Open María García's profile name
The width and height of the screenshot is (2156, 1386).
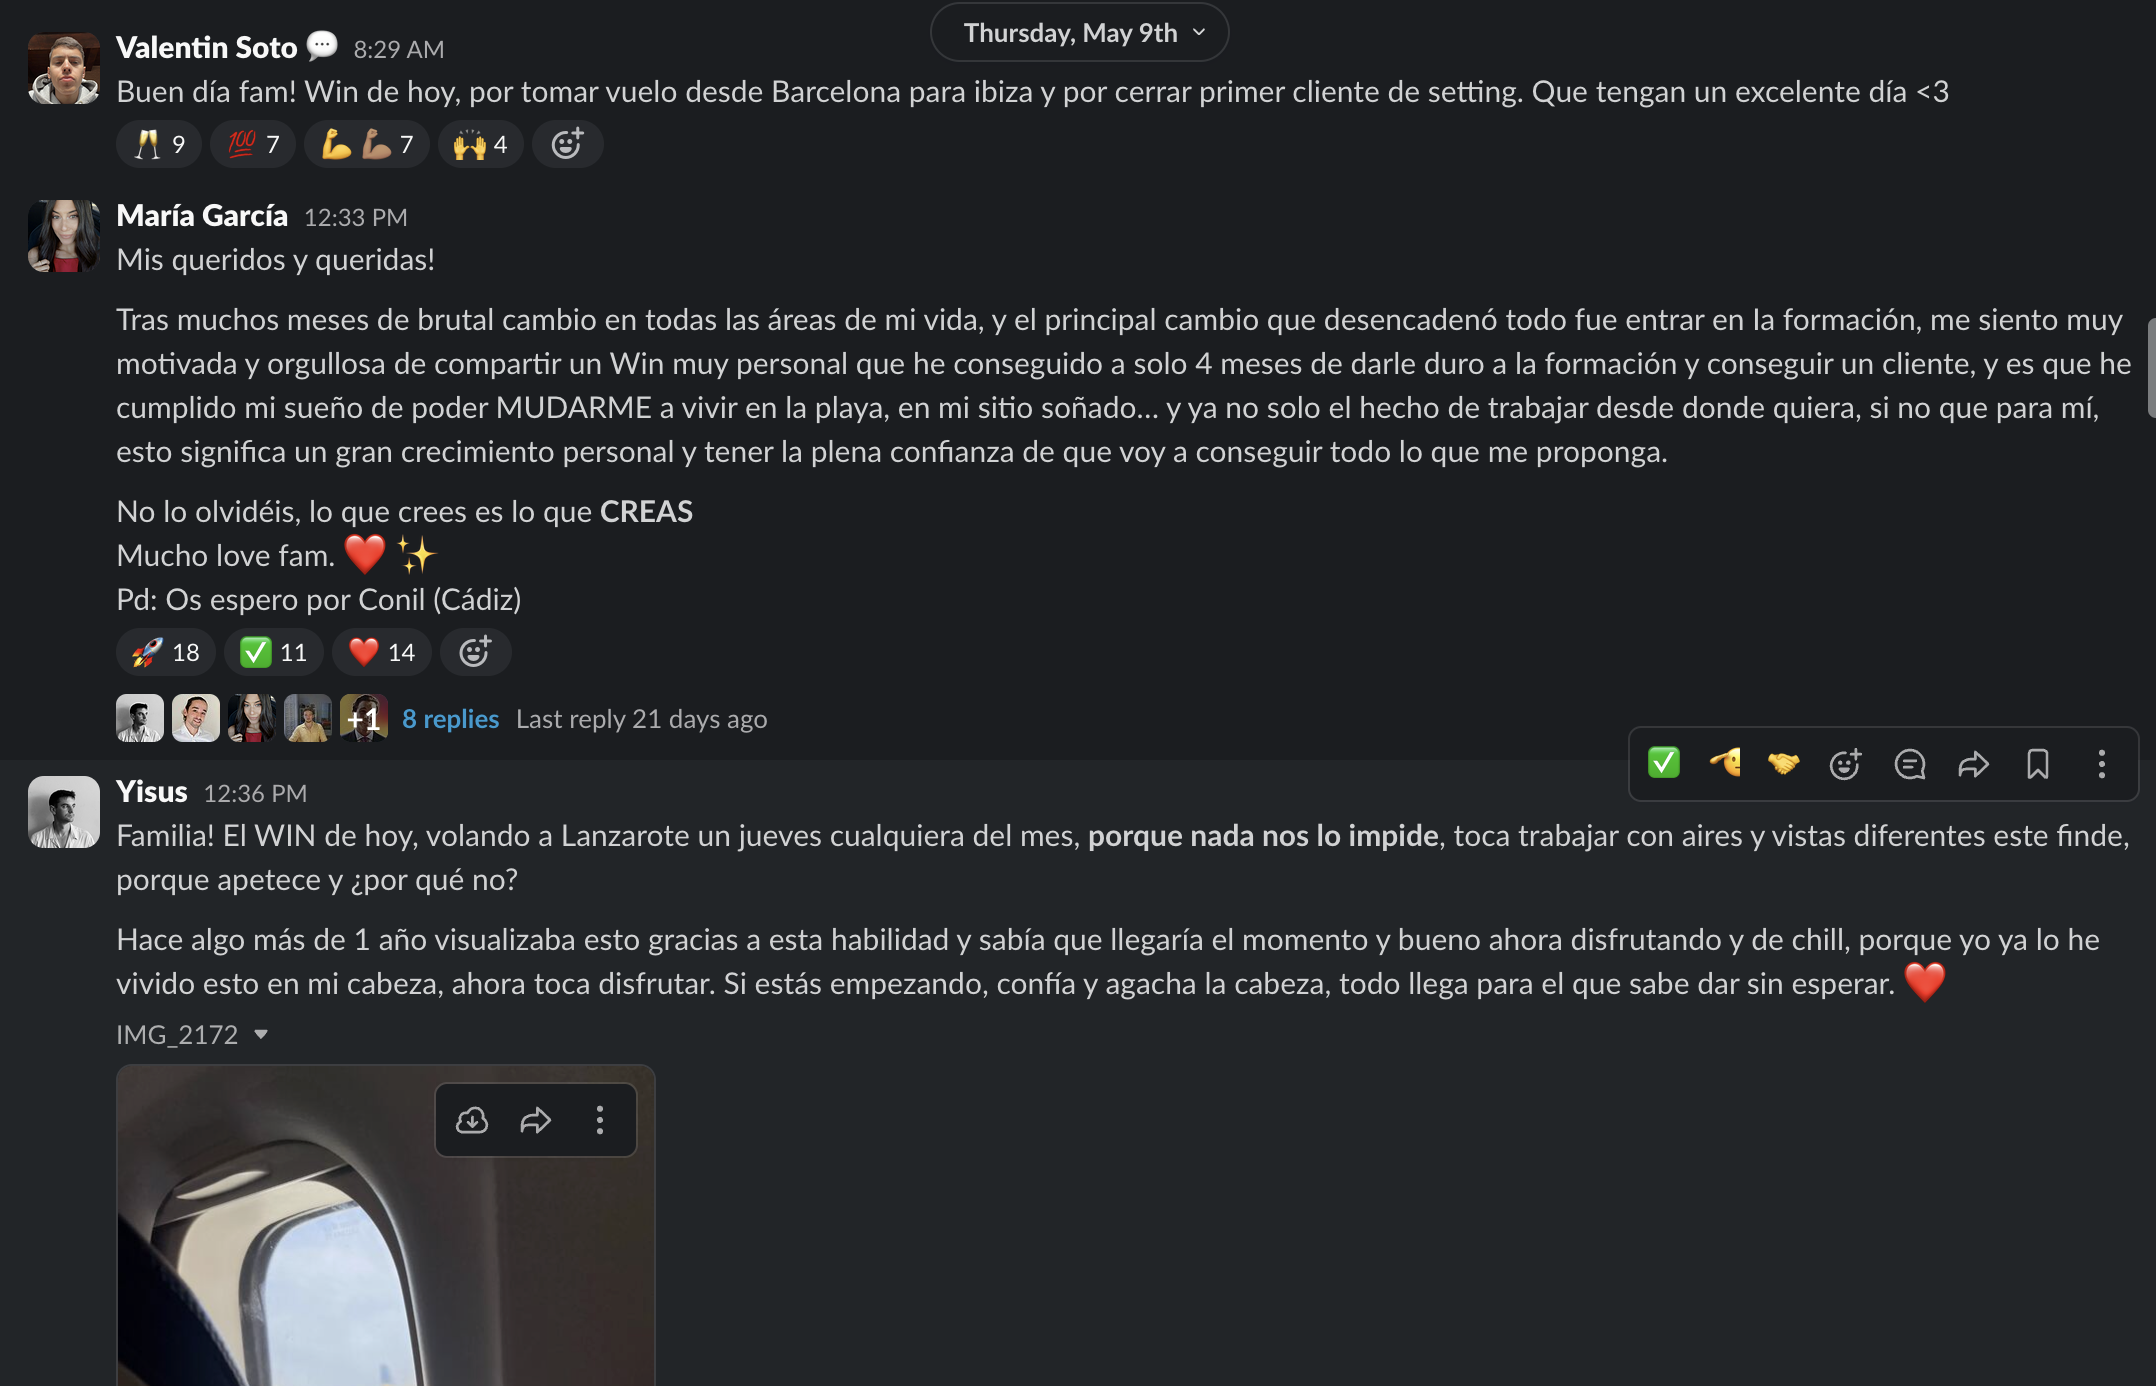click(x=202, y=215)
